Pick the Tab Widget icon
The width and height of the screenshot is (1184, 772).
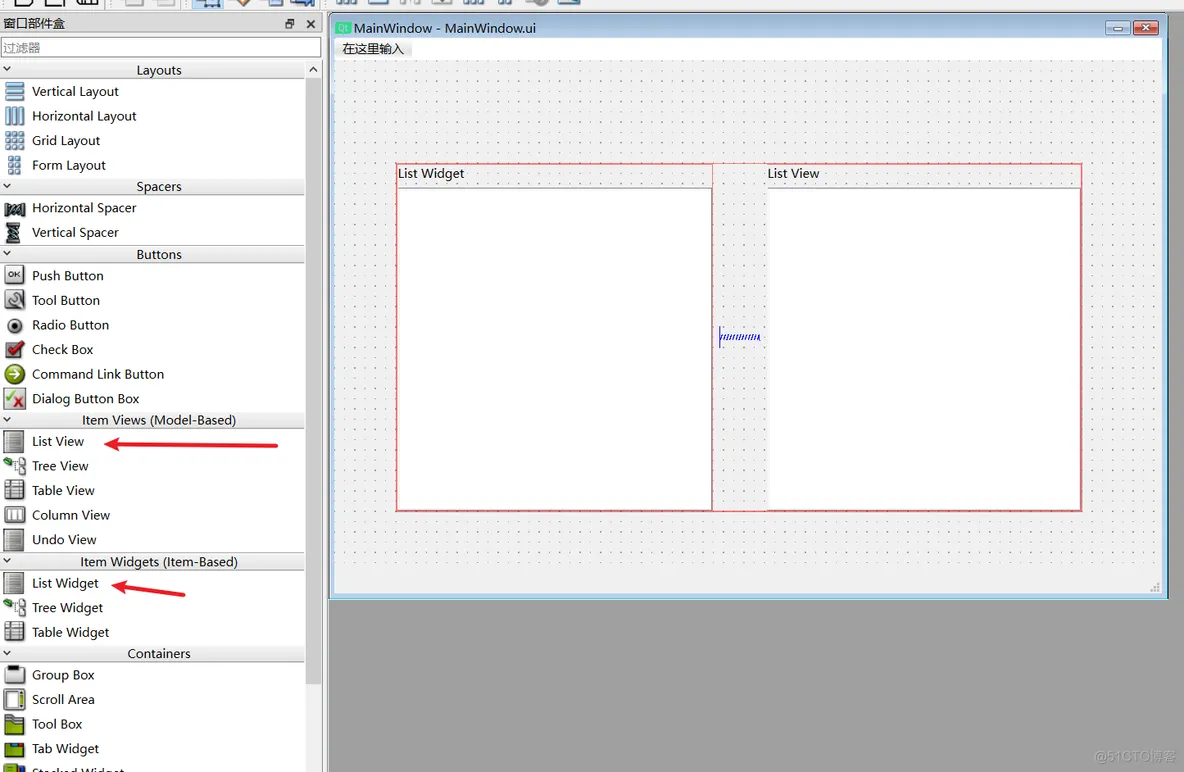(x=15, y=749)
